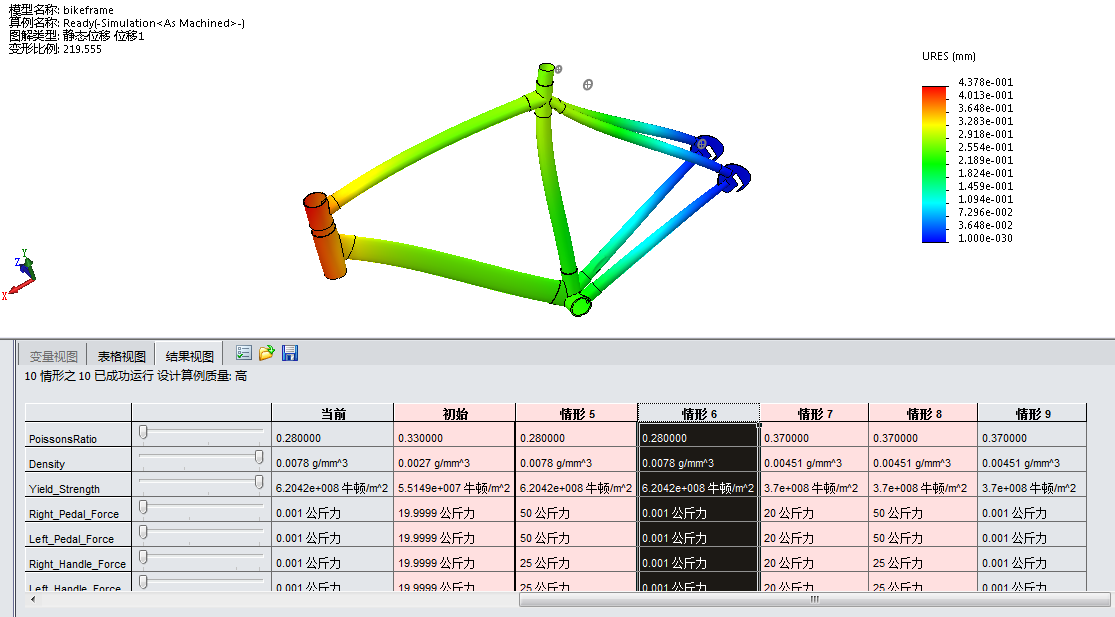Click the blue floppy disk save icon
Image resolution: width=1115 pixels, height=617 pixels.
point(290,353)
